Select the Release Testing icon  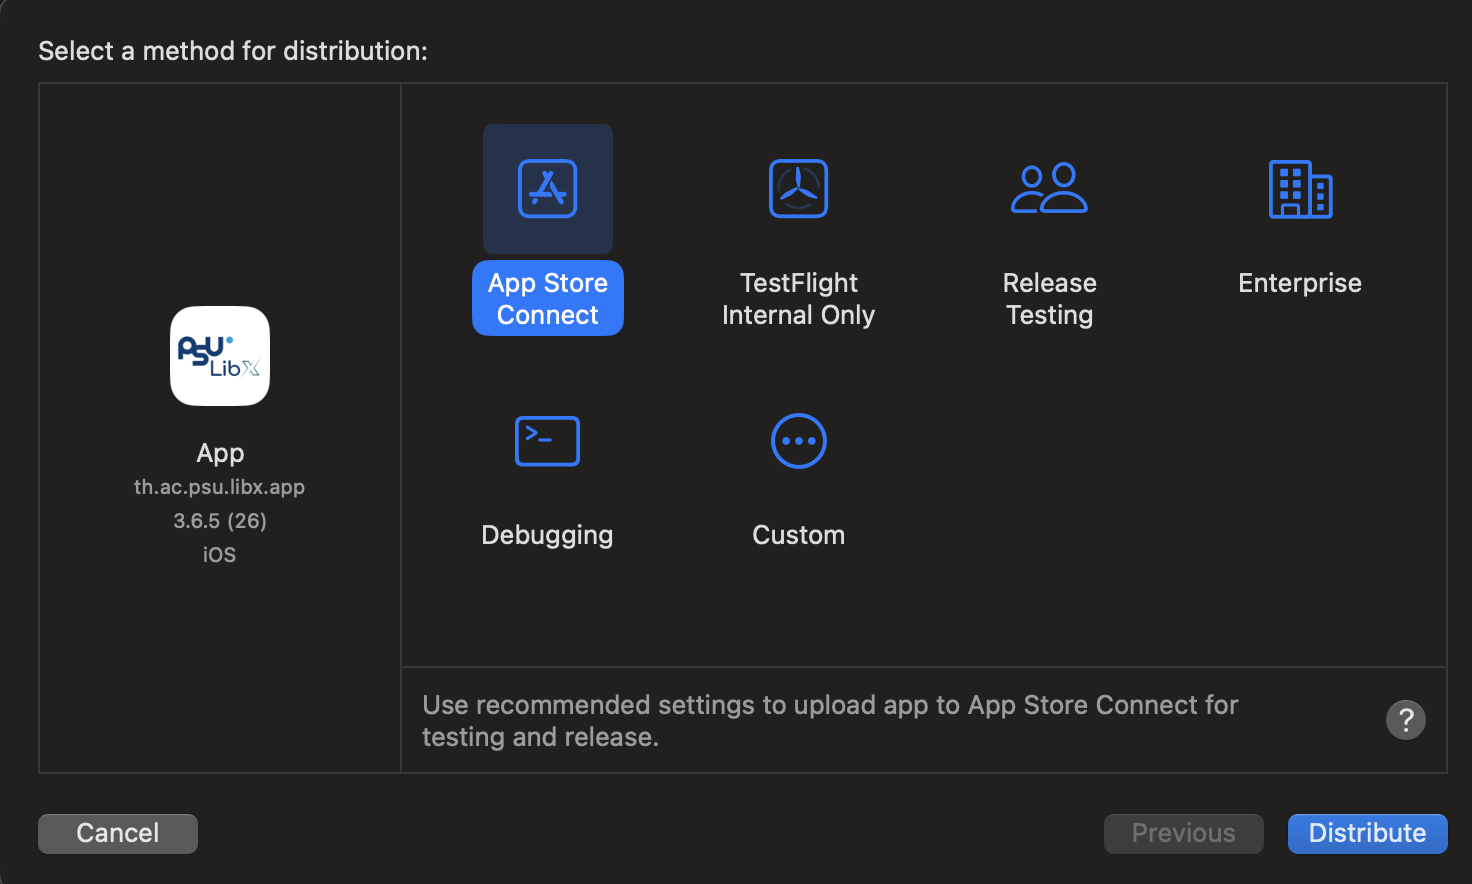[1049, 188]
